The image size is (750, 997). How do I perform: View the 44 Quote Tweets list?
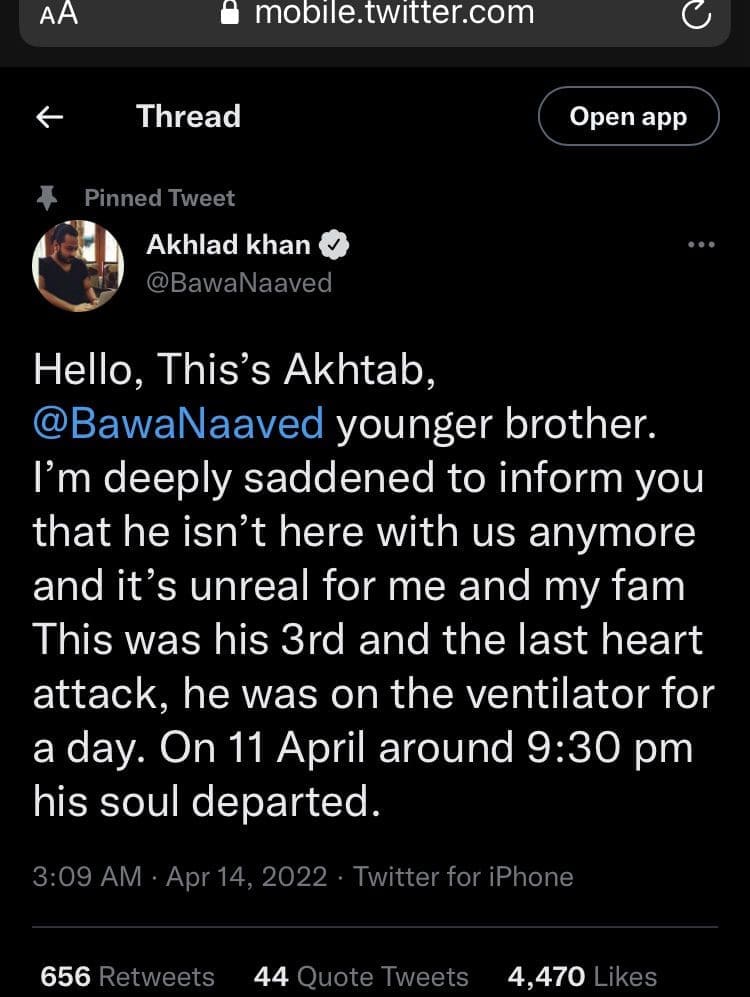pos(361,976)
